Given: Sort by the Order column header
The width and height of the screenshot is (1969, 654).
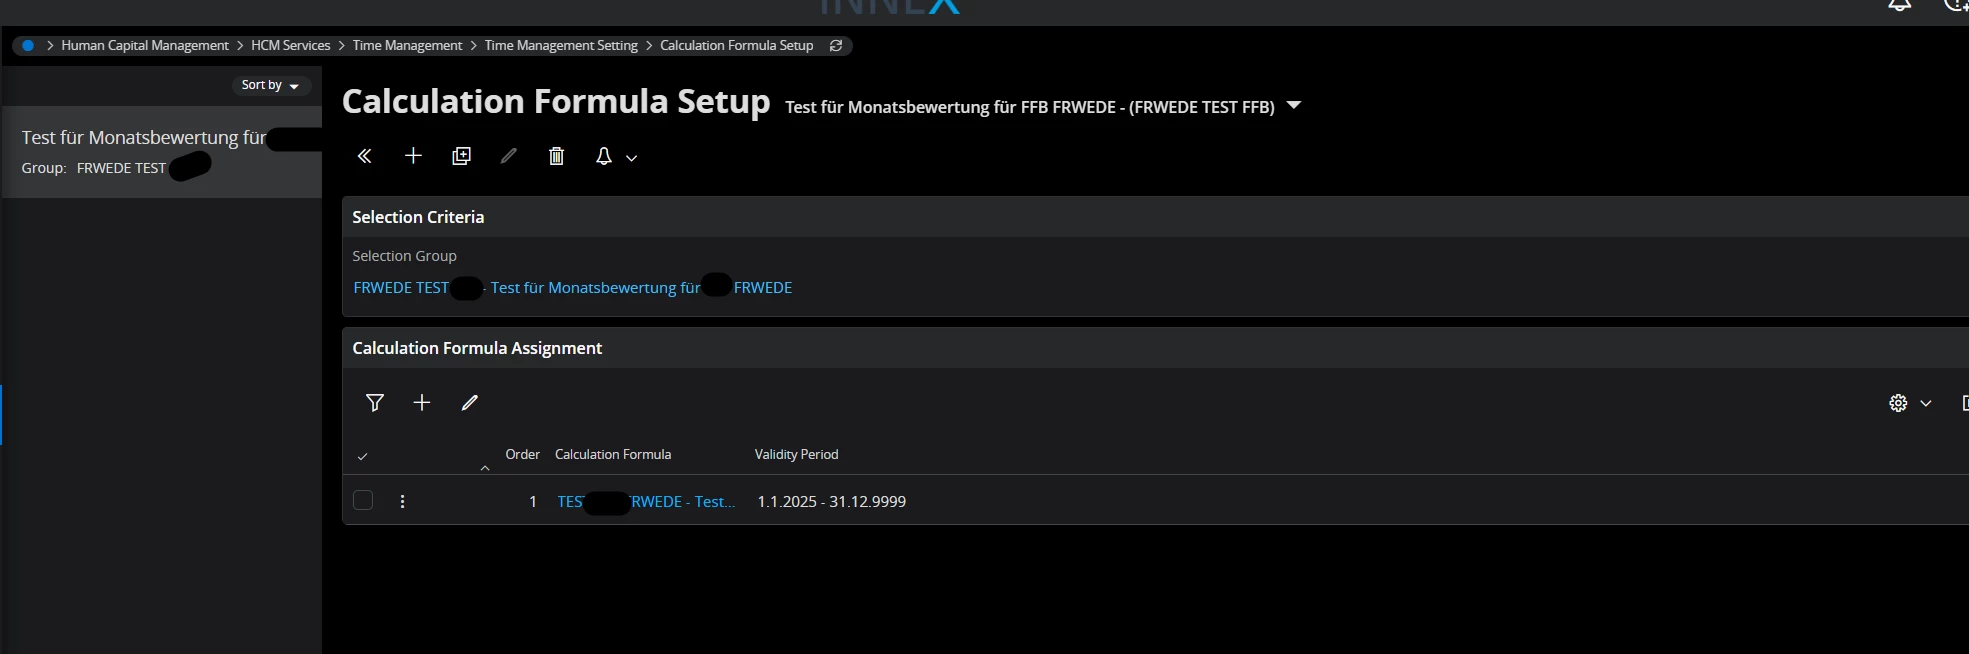Looking at the screenshot, I should pyautogui.click(x=523, y=455).
